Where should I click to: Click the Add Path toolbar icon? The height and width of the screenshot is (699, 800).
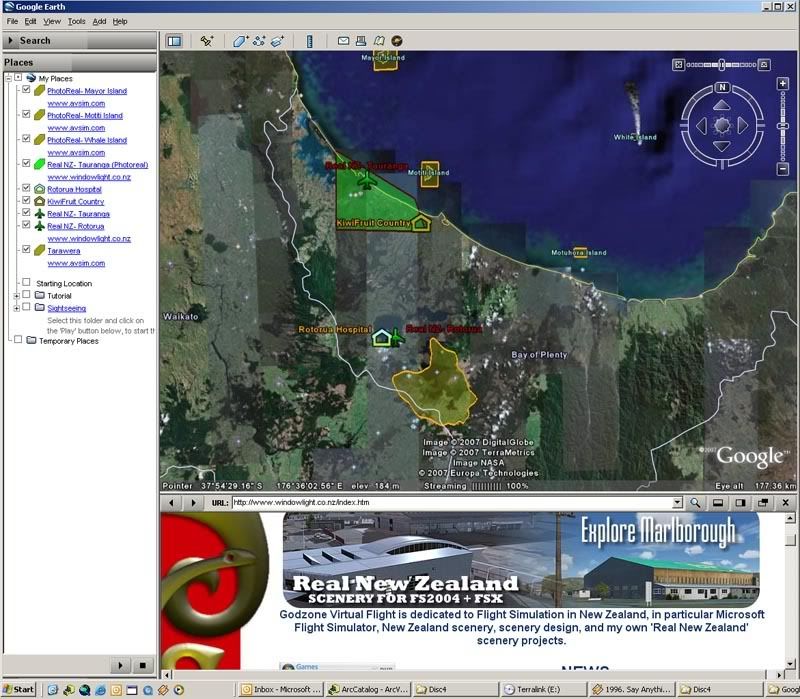tap(259, 41)
